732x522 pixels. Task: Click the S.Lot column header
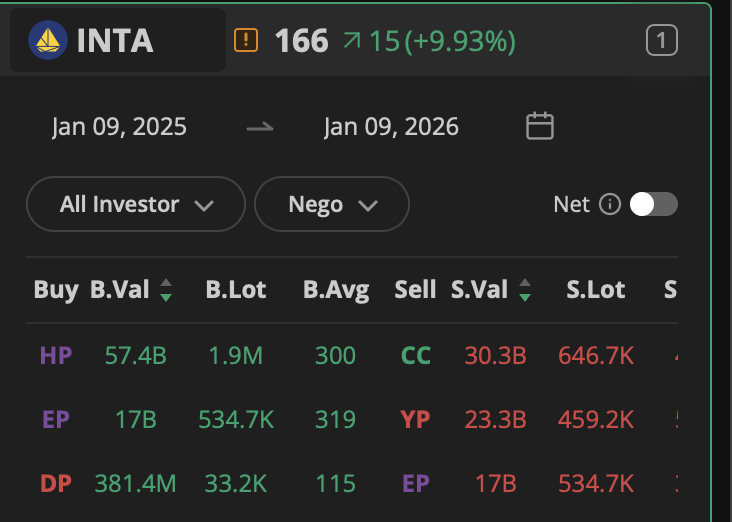coord(596,290)
